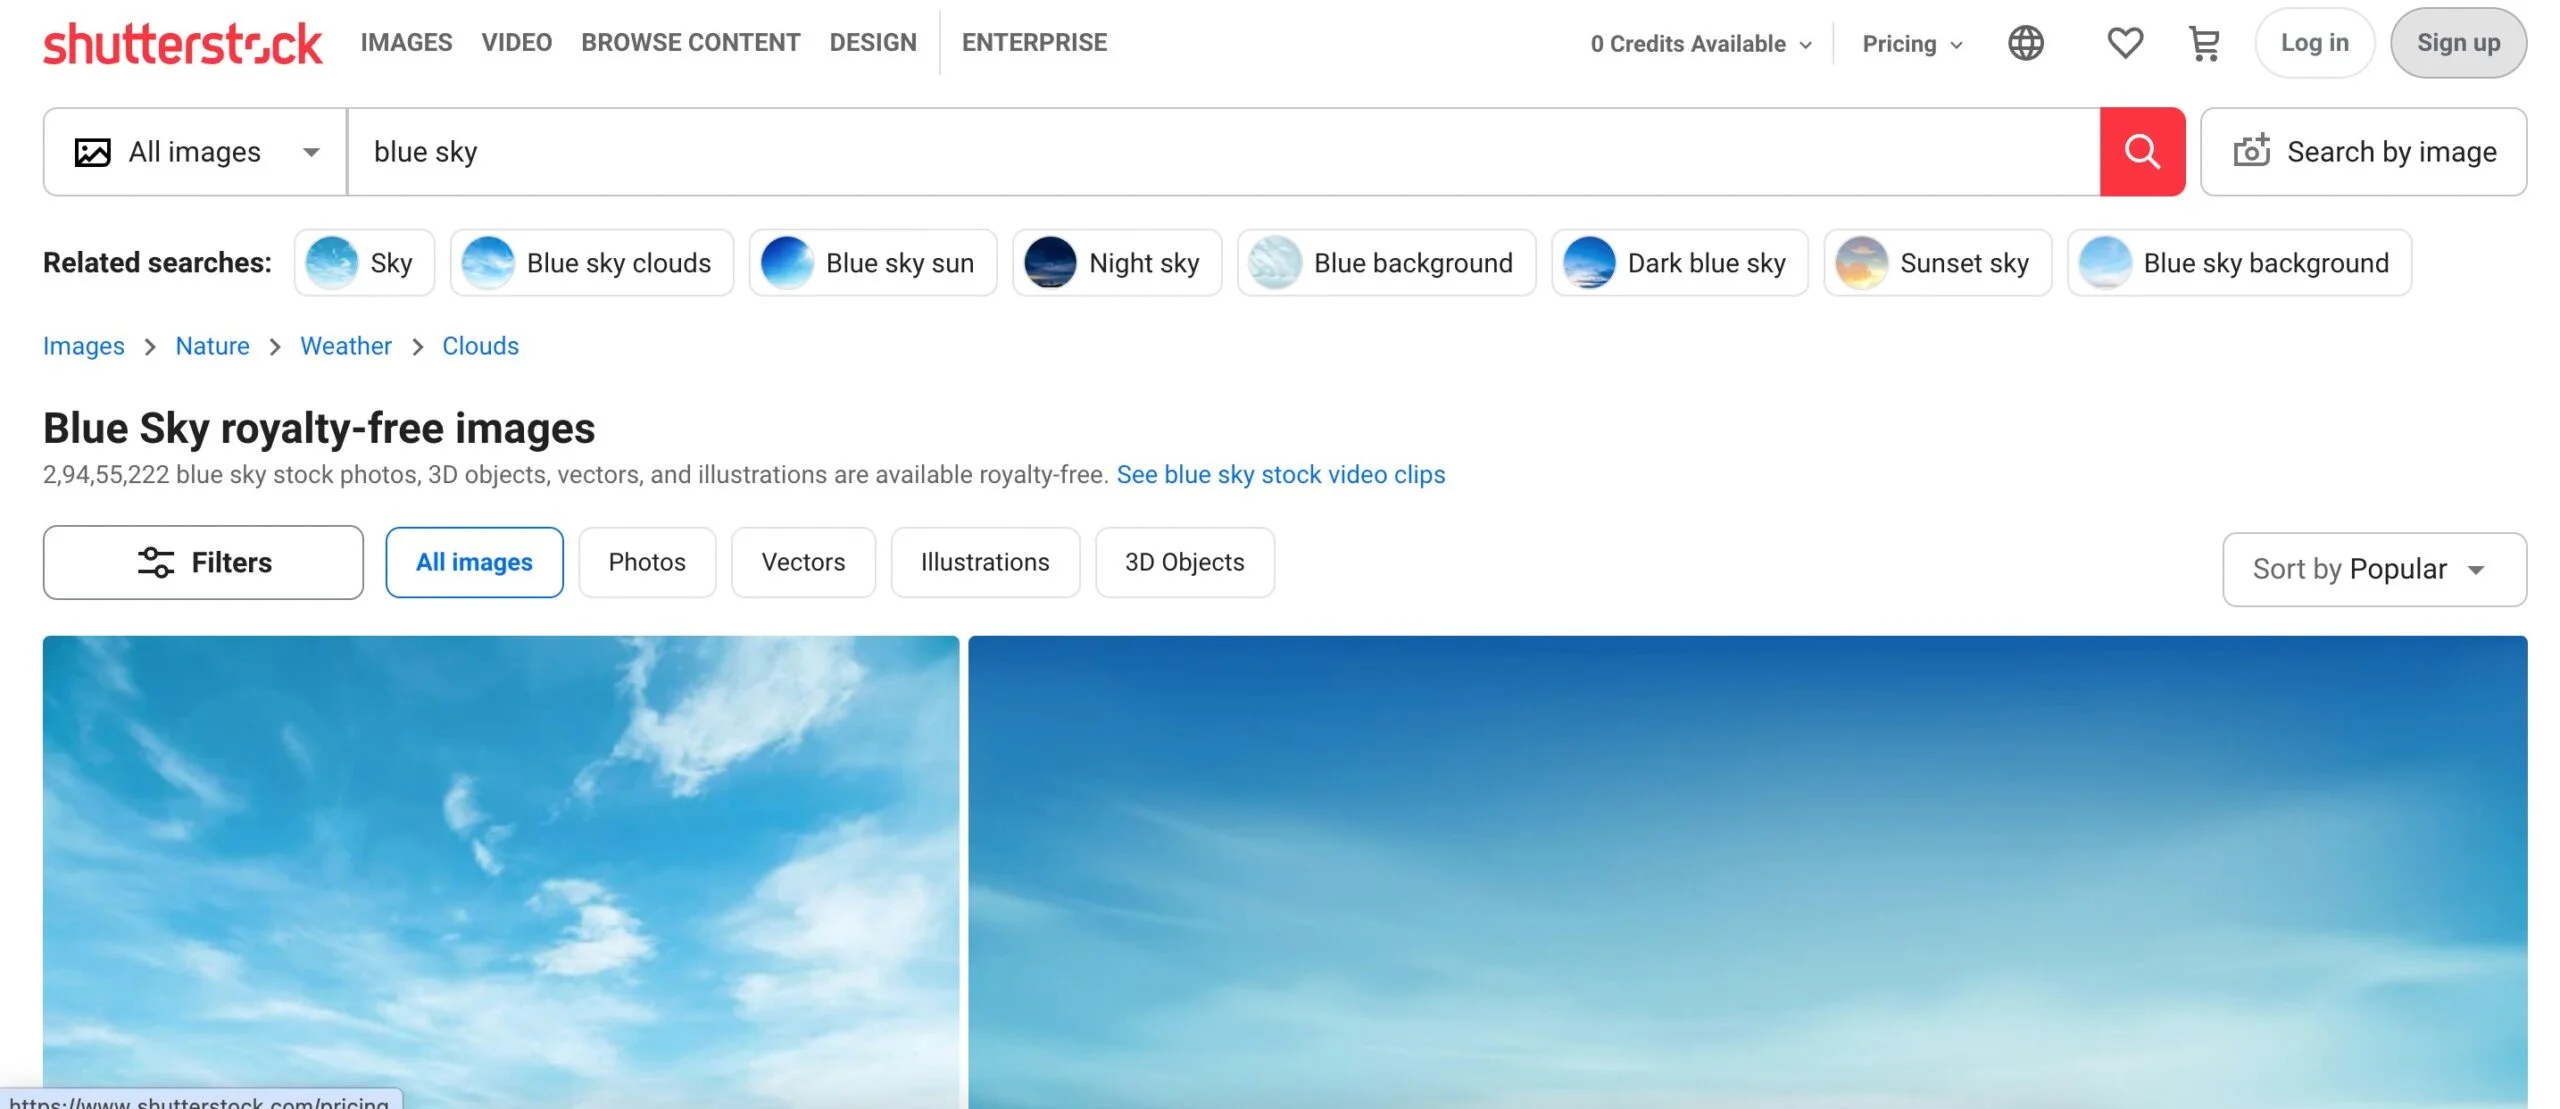Click the Shutterstock logo
This screenshot has width=2560, height=1109.
point(183,42)
